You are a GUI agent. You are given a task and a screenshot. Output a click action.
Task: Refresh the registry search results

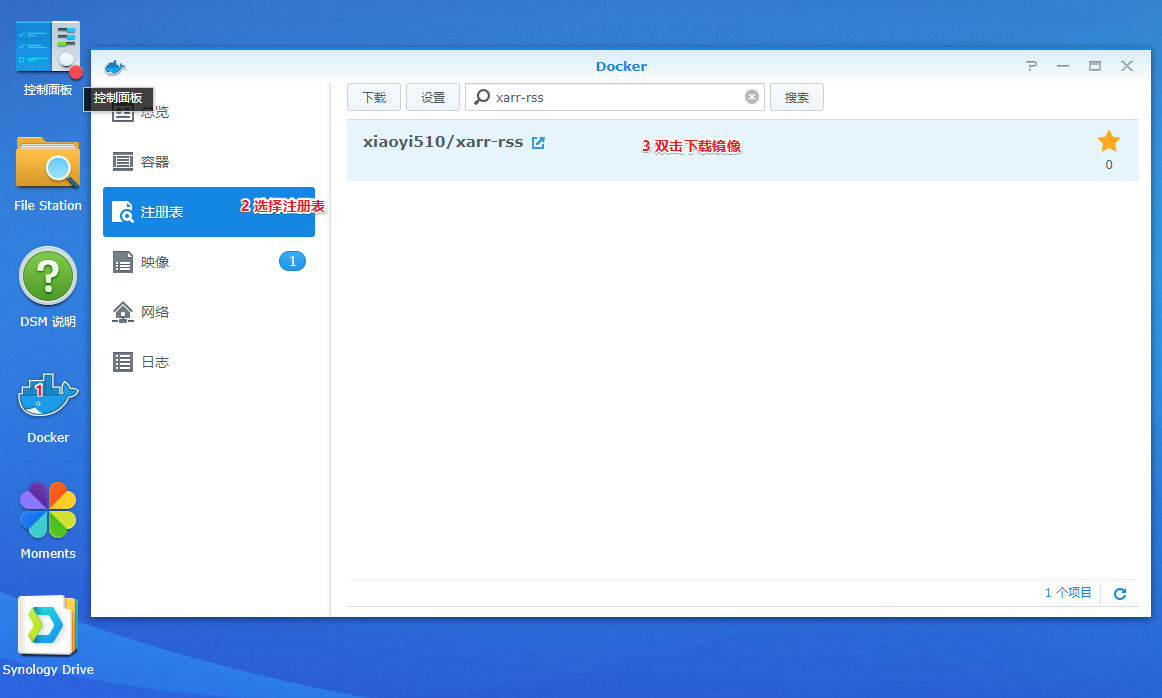click(x=1120, y=592)
